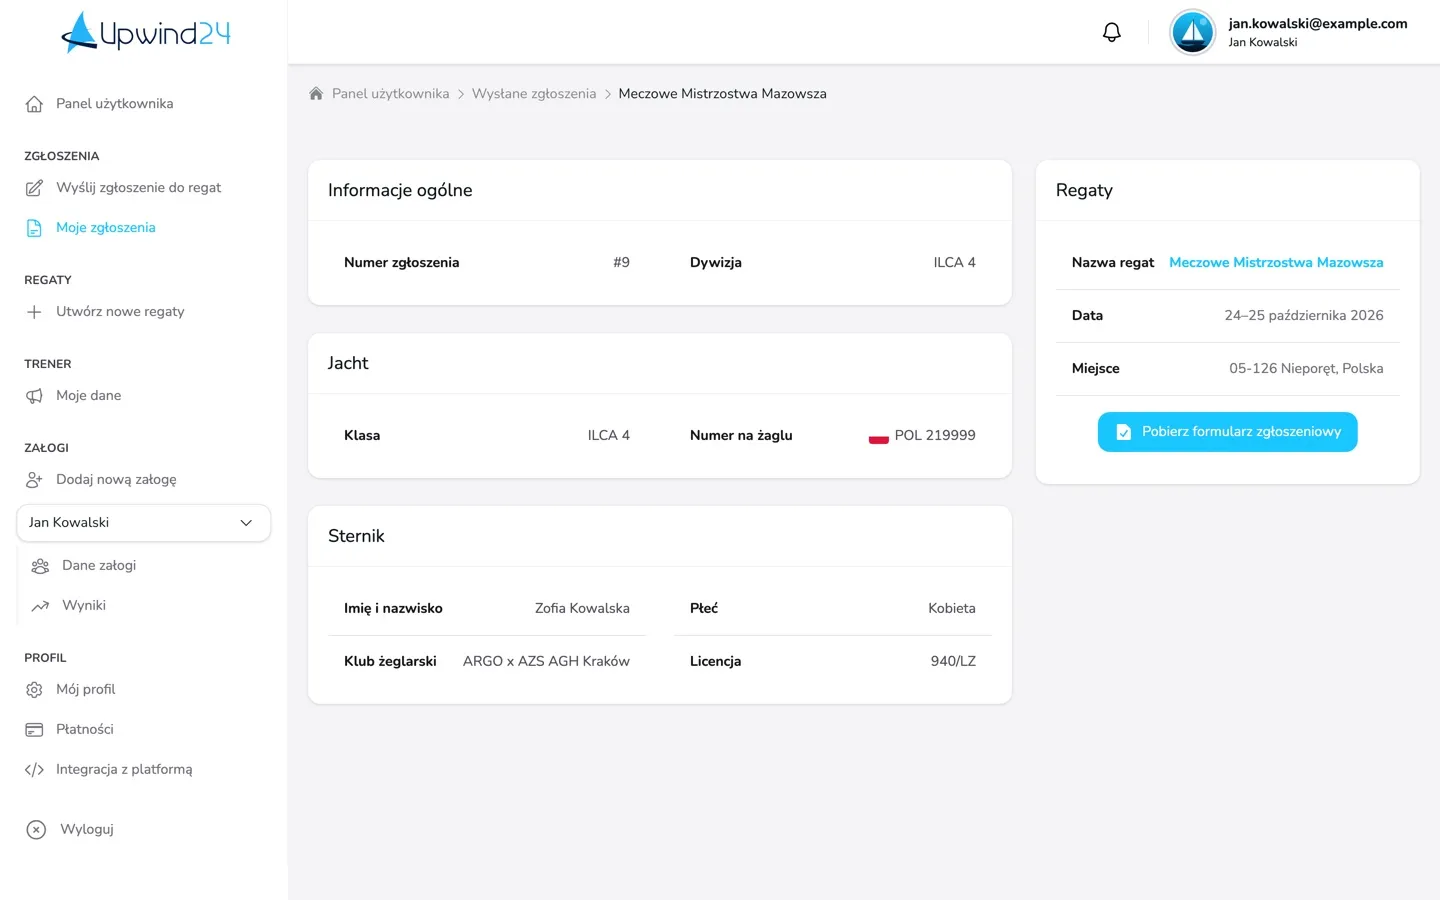Click the pencil icon for Wyślij zgłoszenie
The width and height of the screenshot is (1440, 900).
click(34, 188)
